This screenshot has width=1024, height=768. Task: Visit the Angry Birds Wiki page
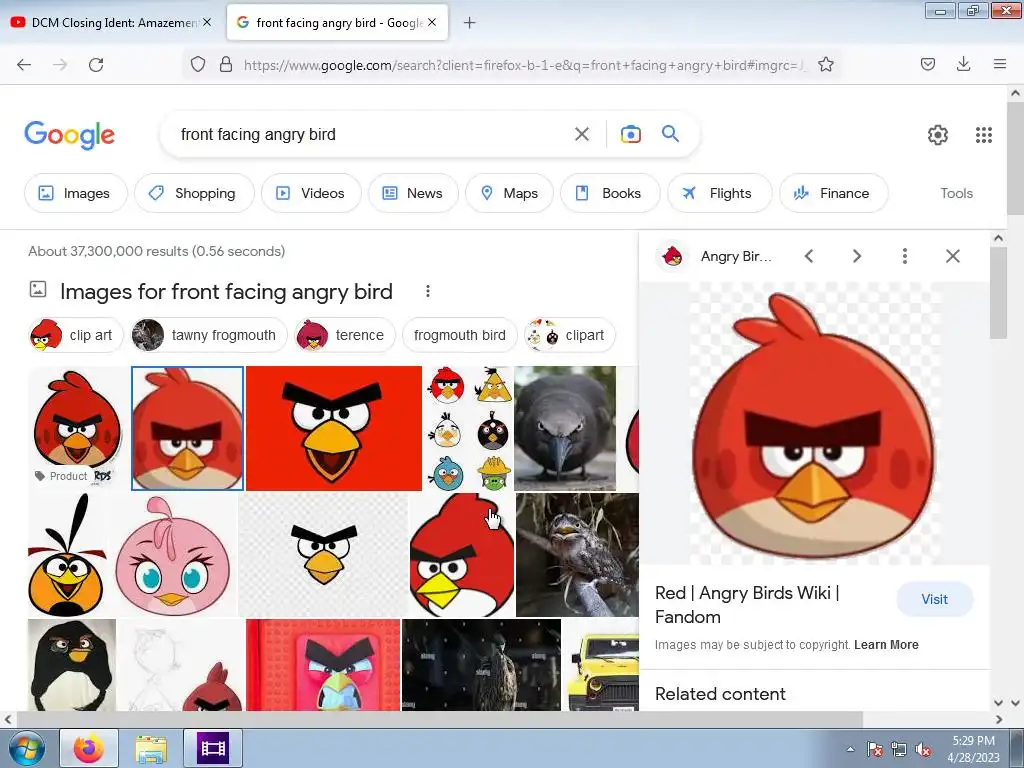(934, 599)
